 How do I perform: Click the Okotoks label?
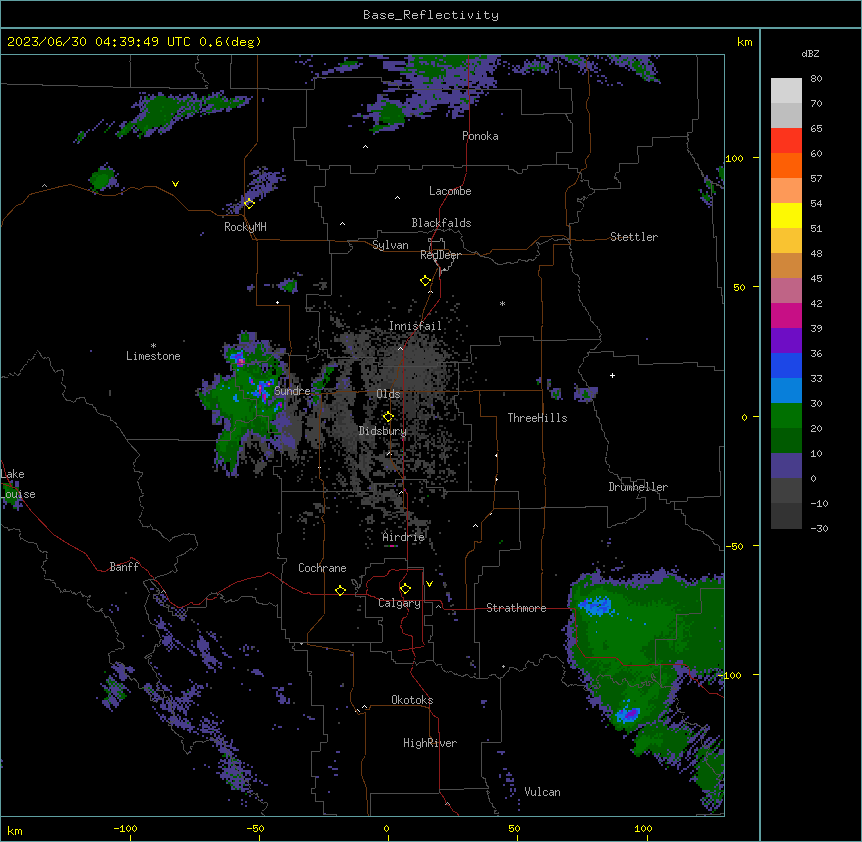(412, 700)
